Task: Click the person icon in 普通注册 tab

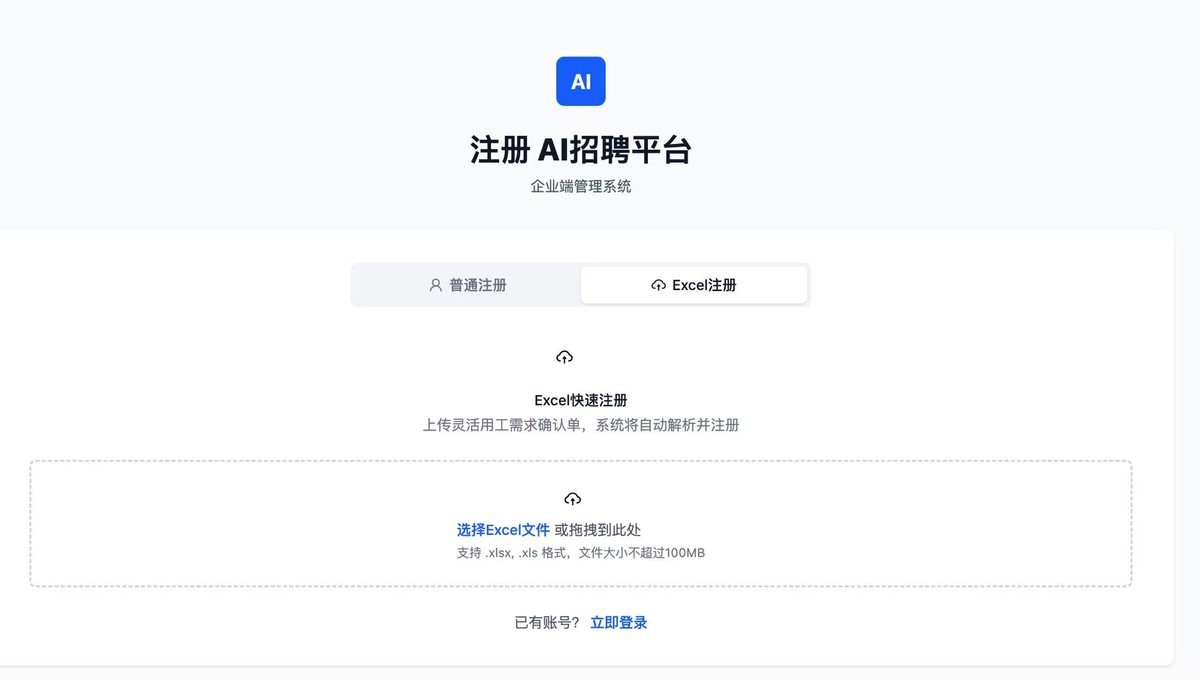Action: coord(435,285)
